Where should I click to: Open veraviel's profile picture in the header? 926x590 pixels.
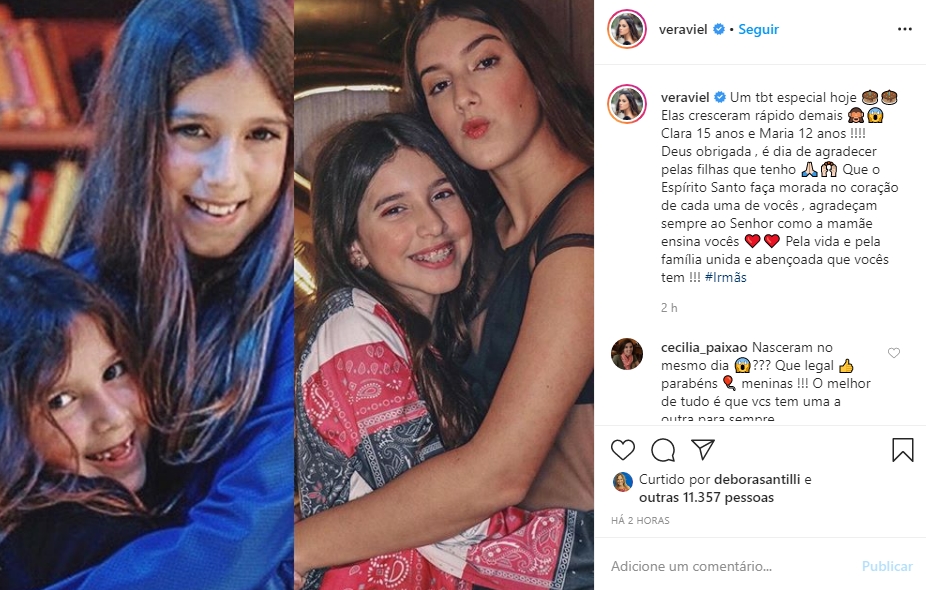(x=627, y=29)
